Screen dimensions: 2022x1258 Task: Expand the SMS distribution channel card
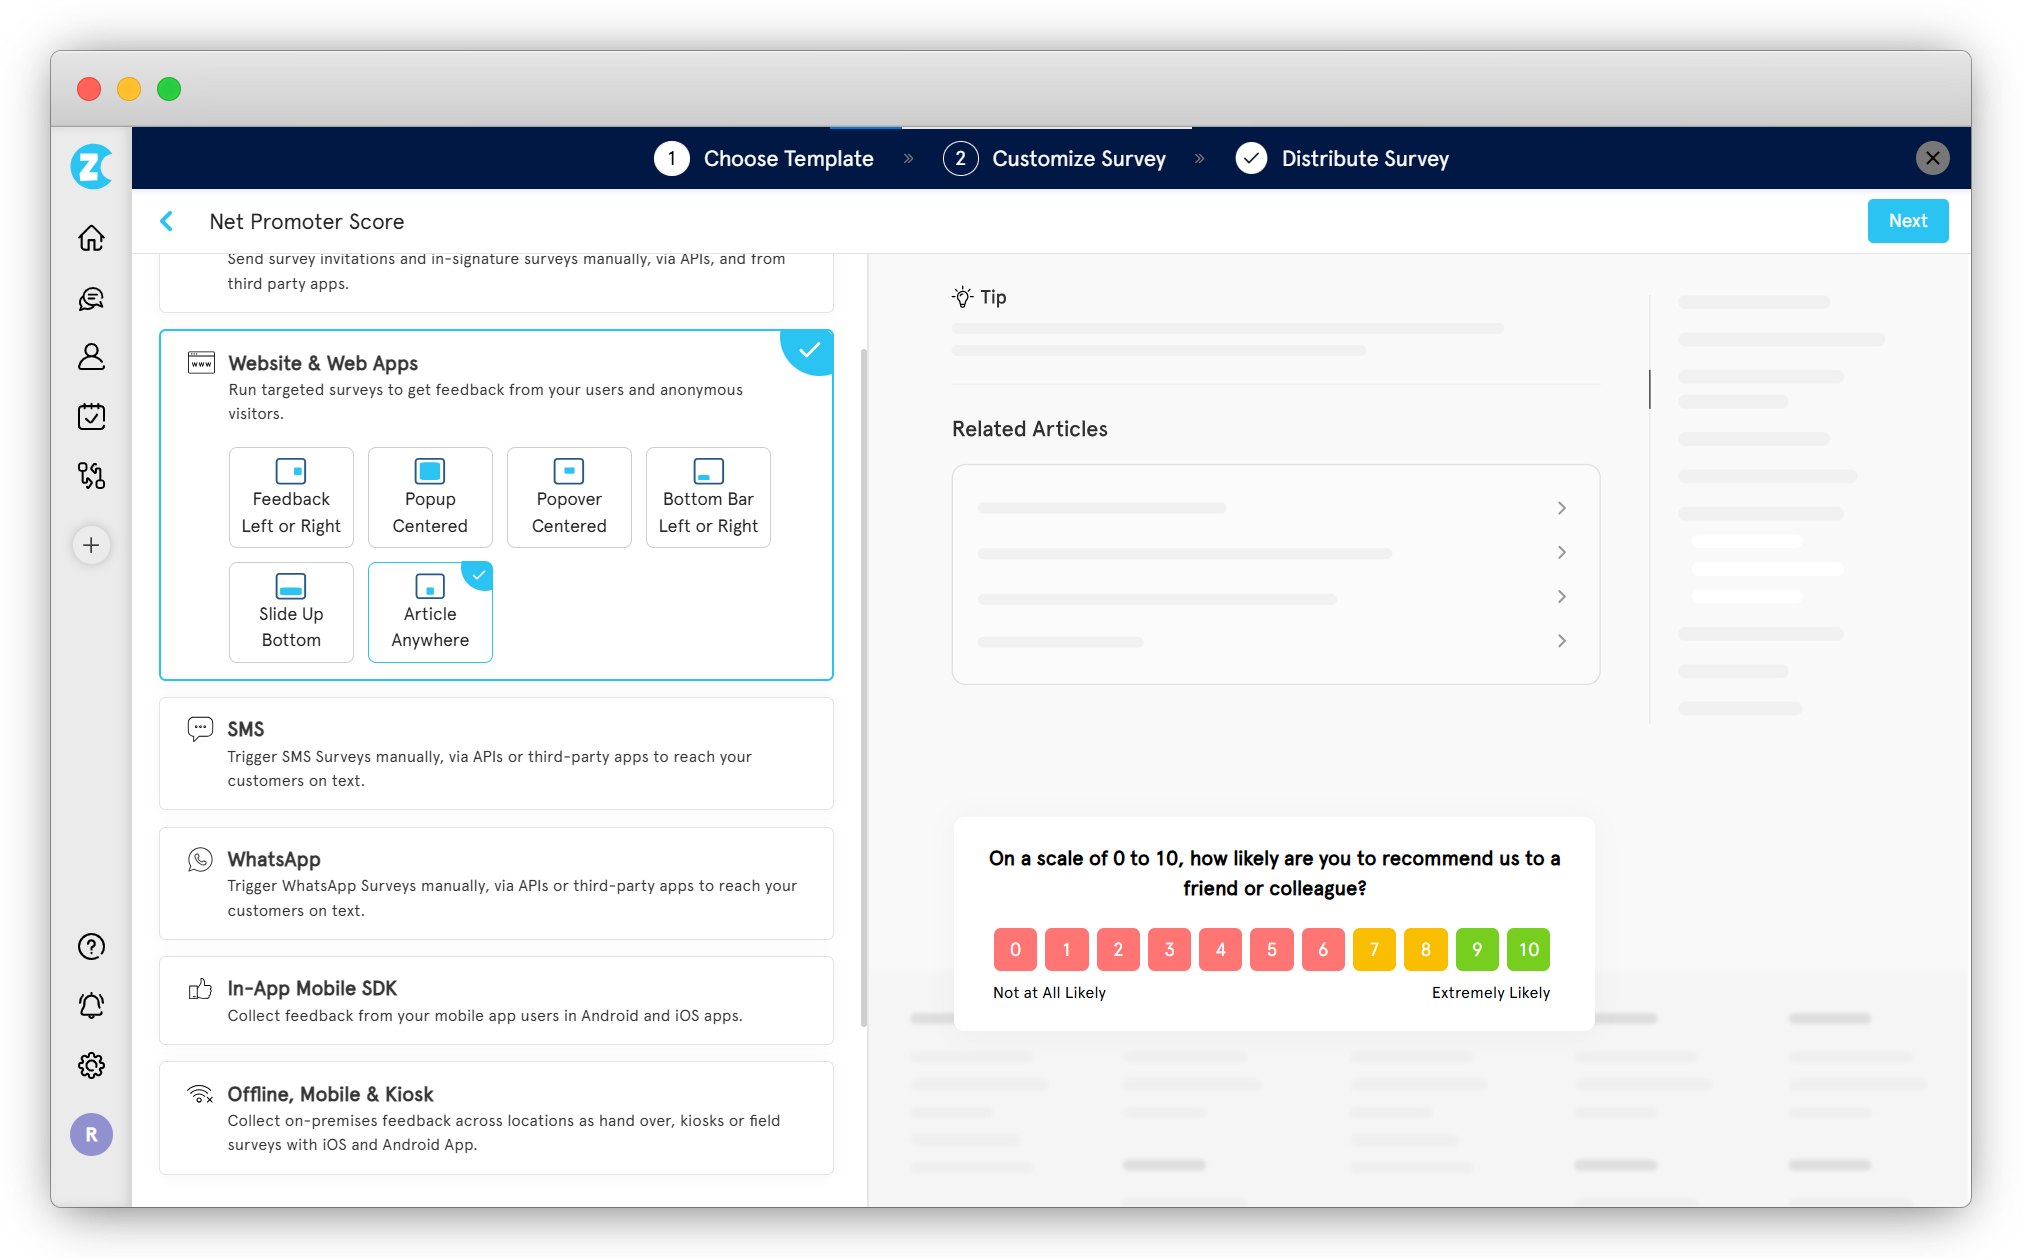(496, 753)
